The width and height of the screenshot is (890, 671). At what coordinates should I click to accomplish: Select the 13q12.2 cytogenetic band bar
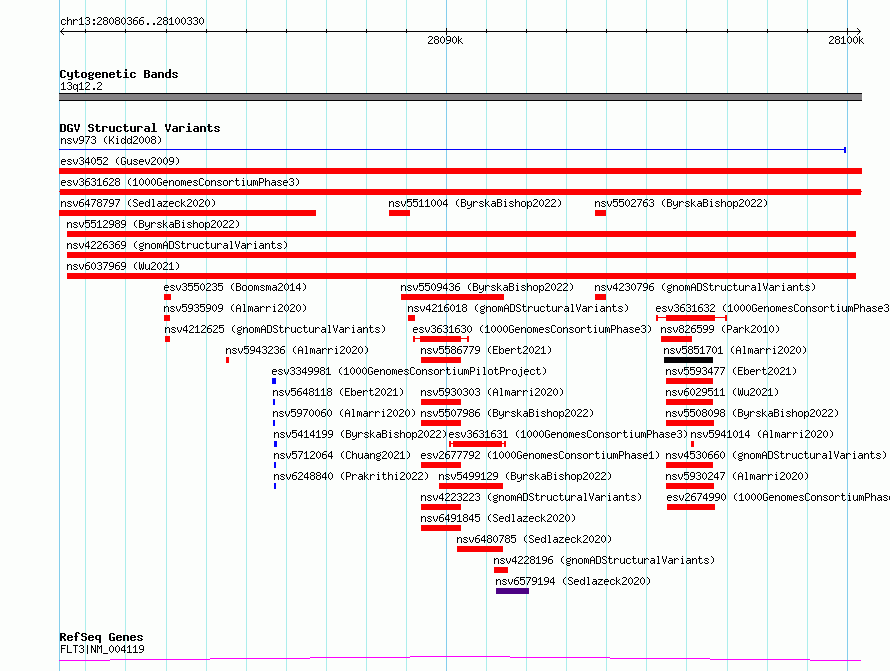[460, 97]
